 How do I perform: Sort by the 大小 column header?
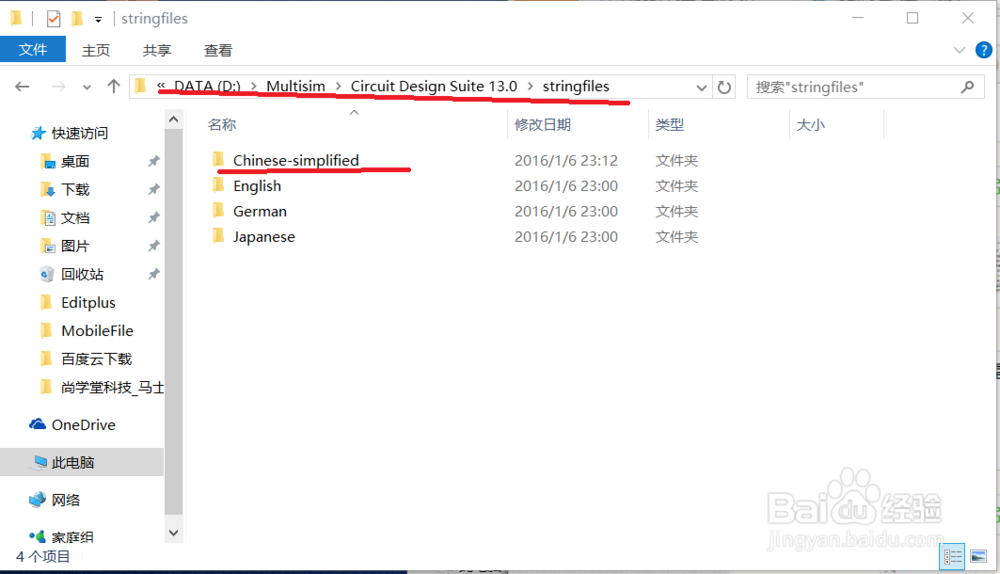pos(811,124)
